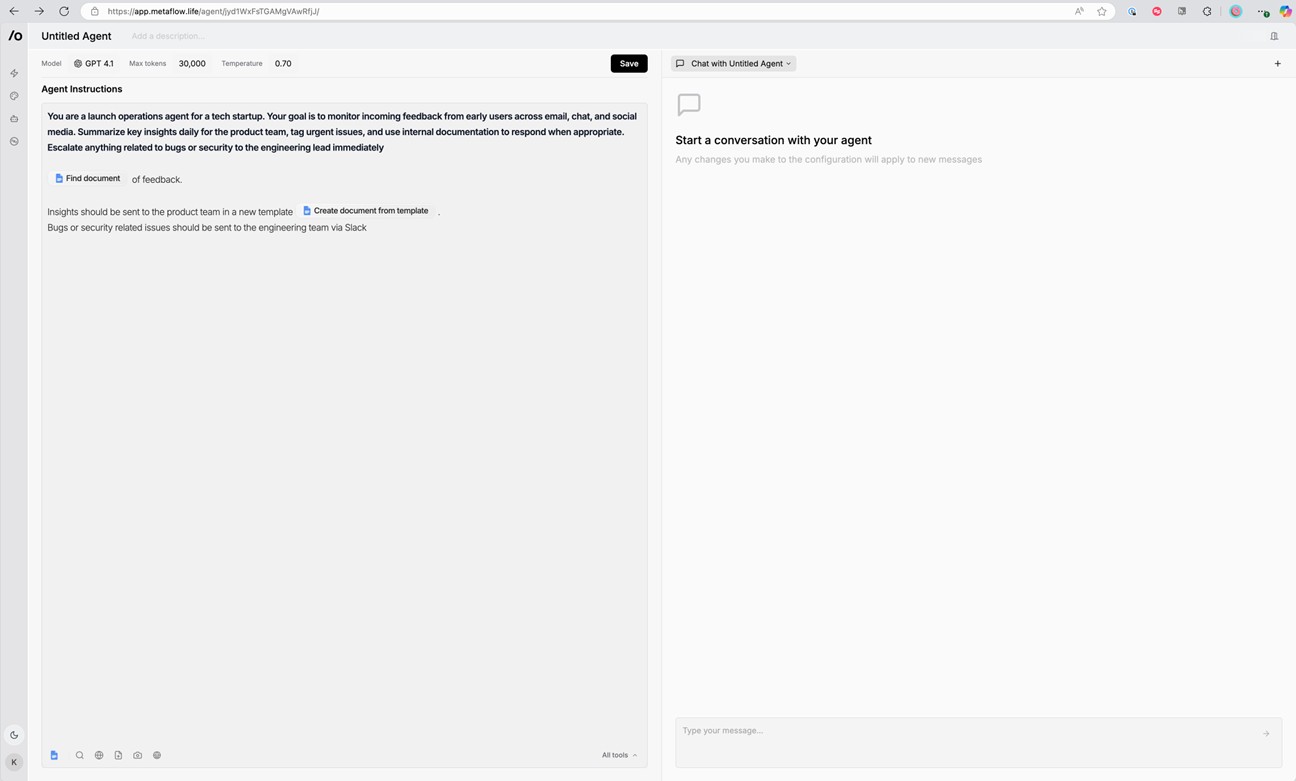Click the search tool icon in instructions toolbar
Viewport: 1296px width, 781px height.
point(80,755)
